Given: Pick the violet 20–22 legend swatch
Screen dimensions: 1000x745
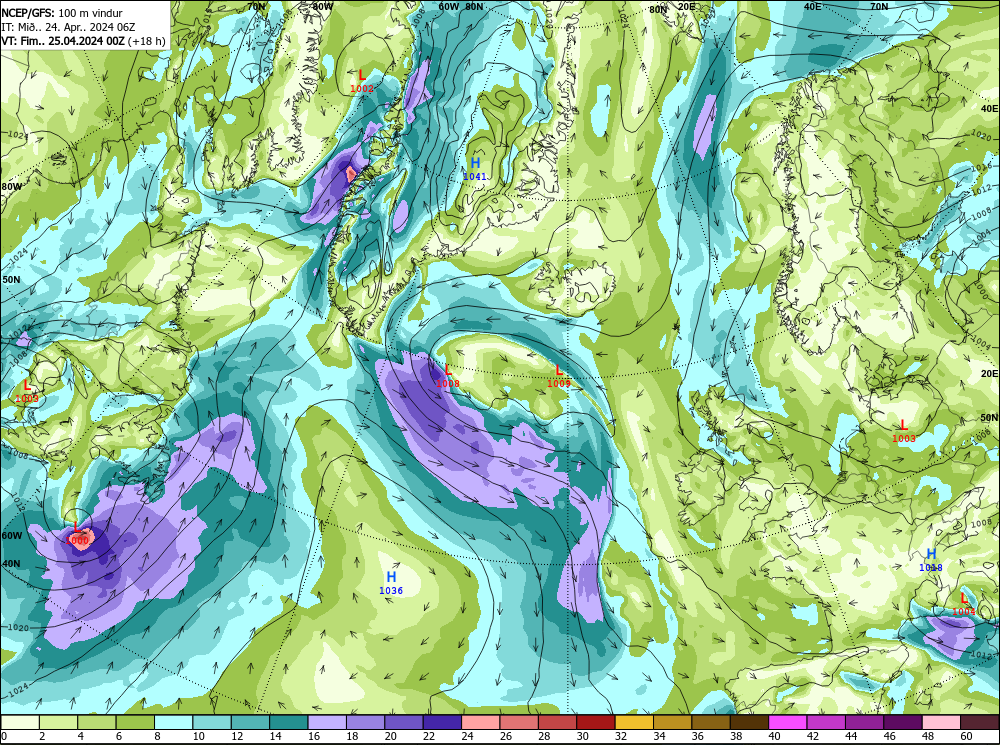Looking at the screenshot, I should pos(404,722).
